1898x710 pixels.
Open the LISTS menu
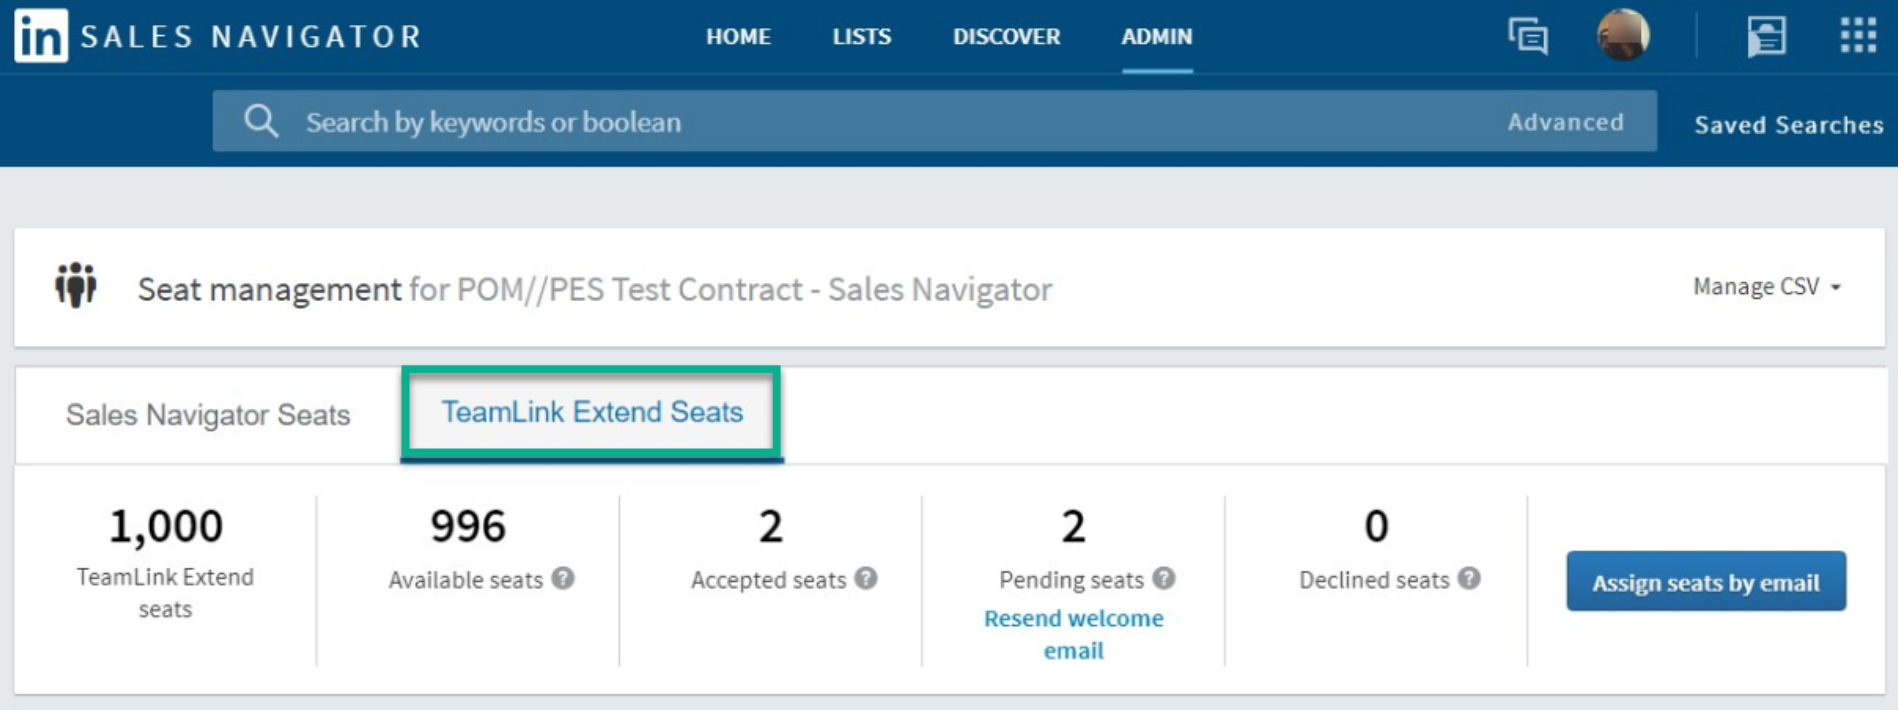(861, 36)
